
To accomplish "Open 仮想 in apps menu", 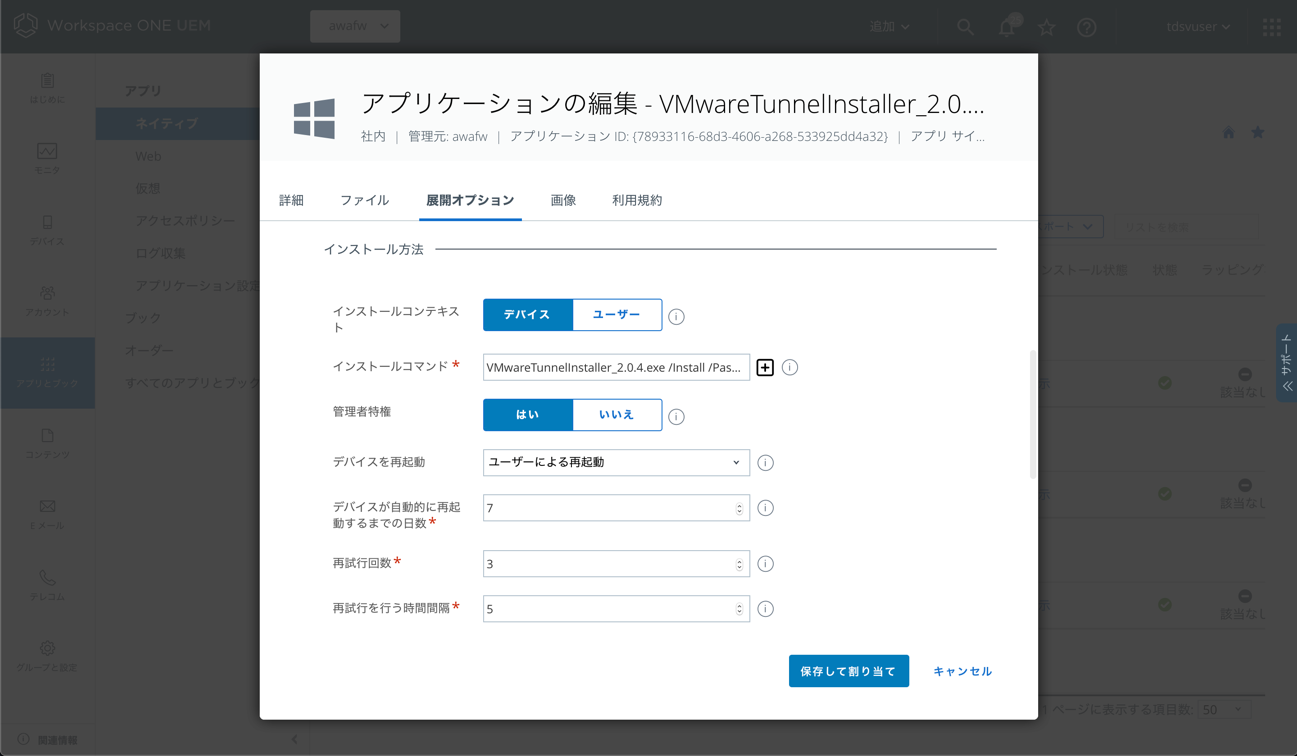I will (148, 188).
